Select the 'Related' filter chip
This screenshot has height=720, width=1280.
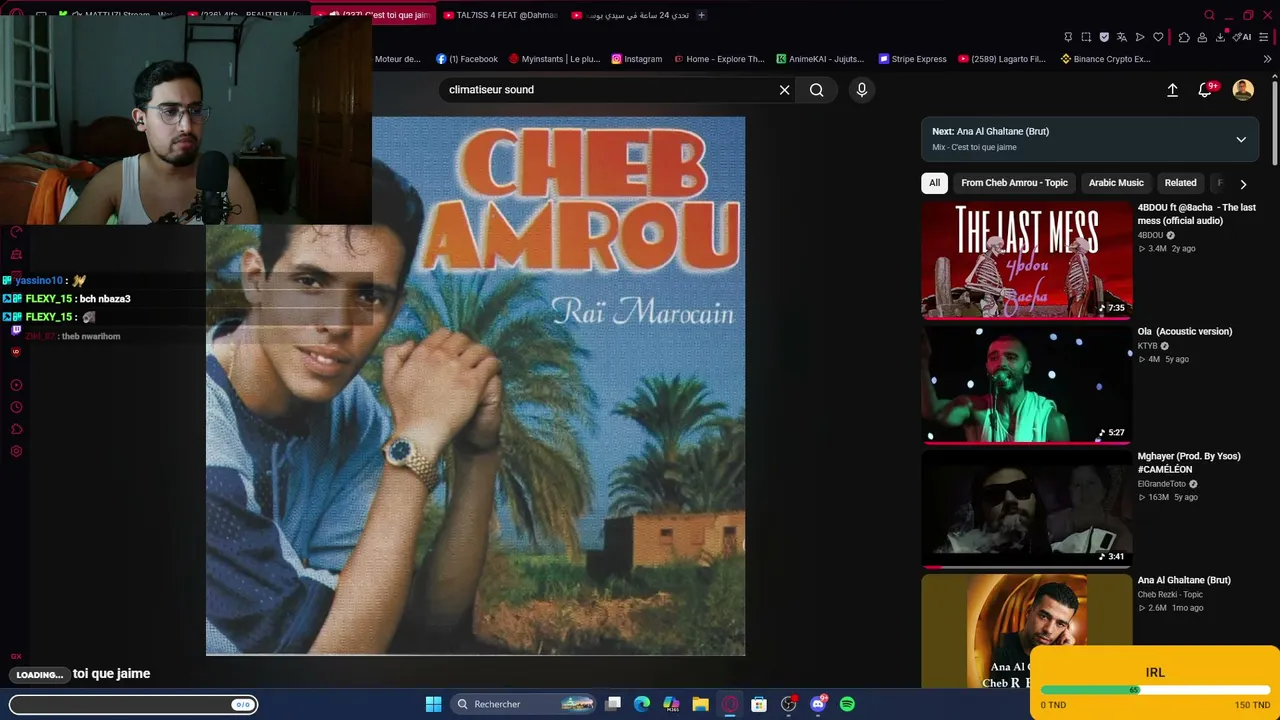(1180, 183)
